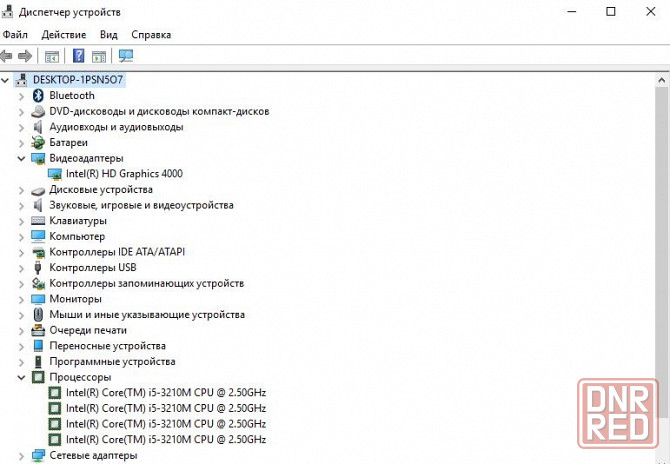Collapse the Видеоадаптеры category
Image resolution: width=670 pixels, height=464 pixels.
tap(21, 159)
